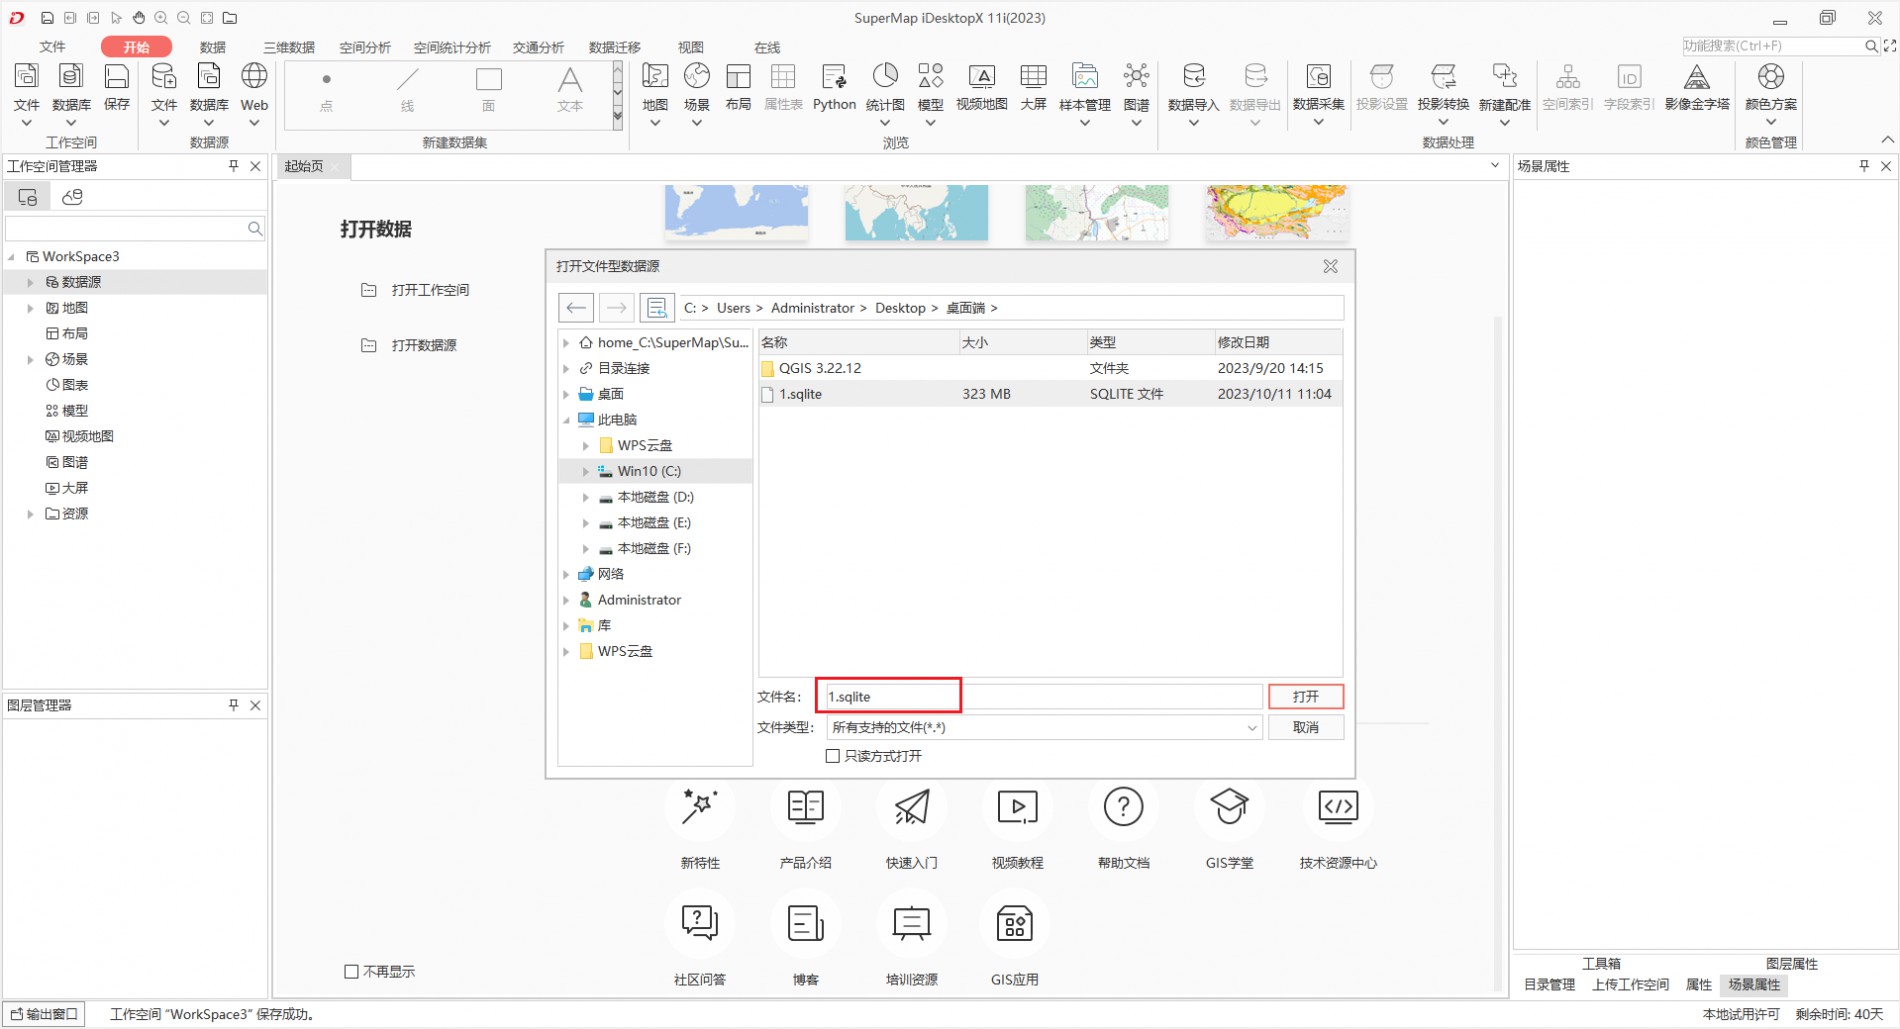This screenshot has width=1900, height=1029.
Task: Click 打开数据源 on start page
Action: coord(424,345)
